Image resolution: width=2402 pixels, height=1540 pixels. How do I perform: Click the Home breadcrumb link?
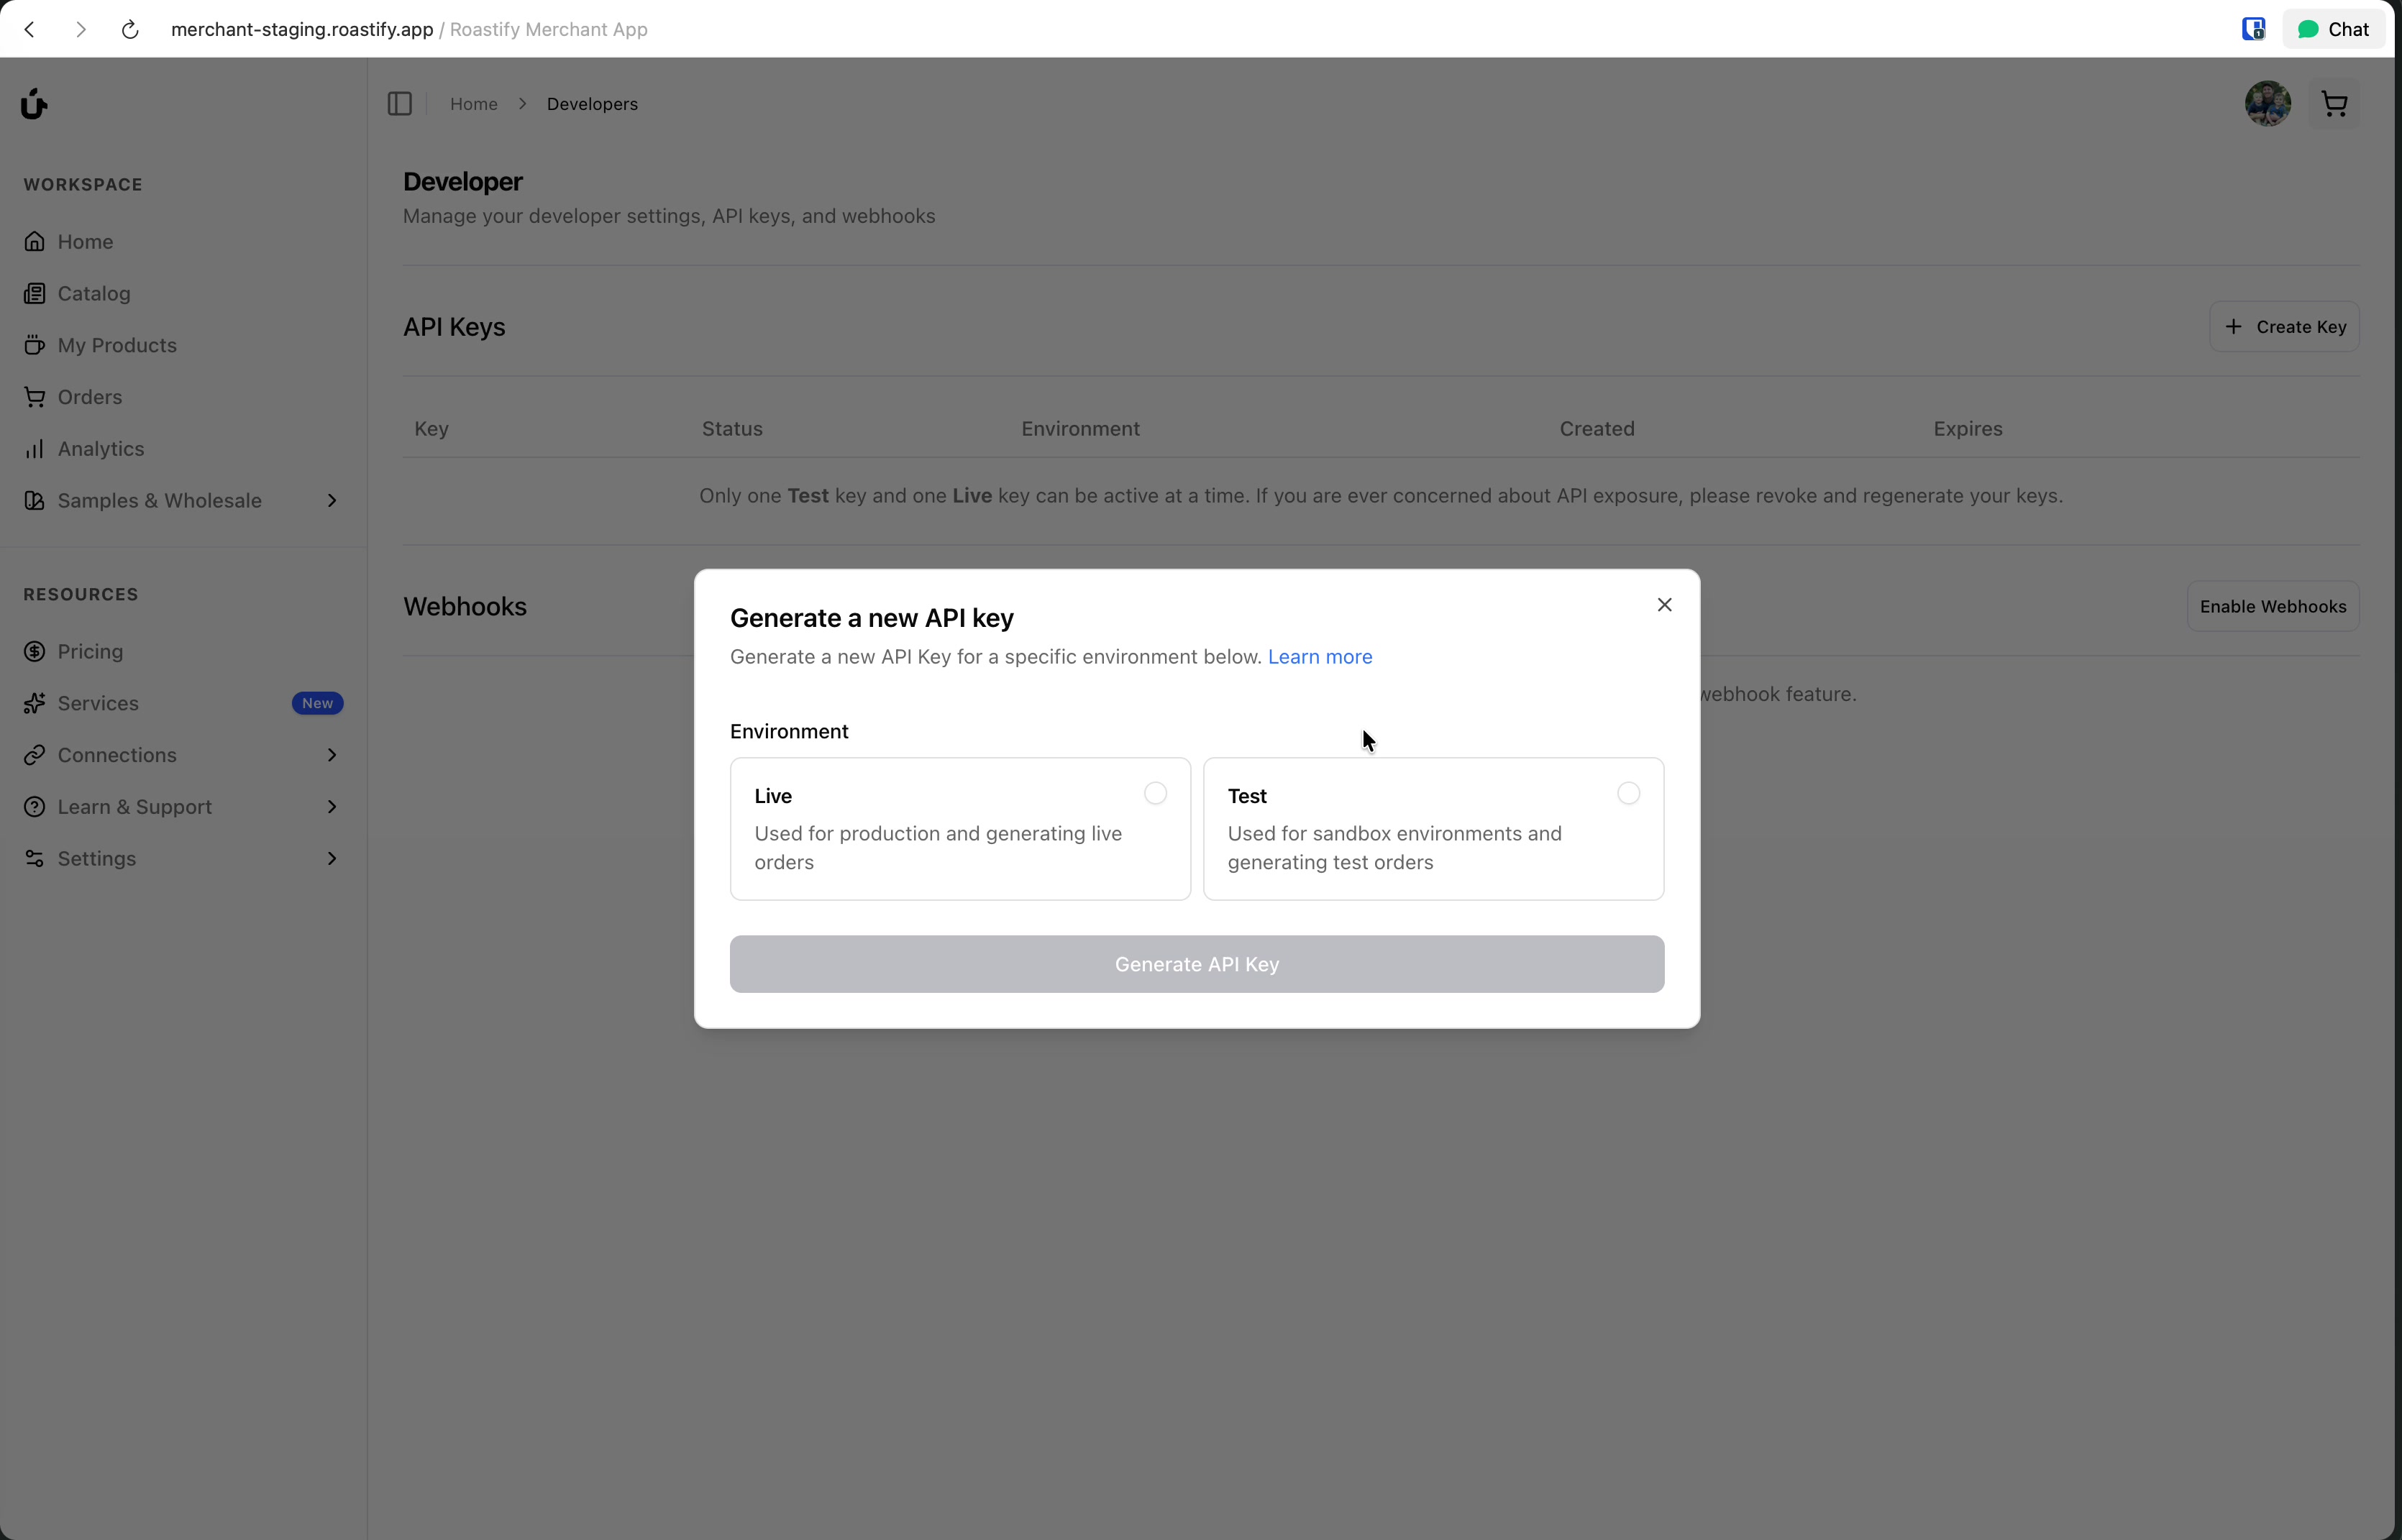coord(473,104)
